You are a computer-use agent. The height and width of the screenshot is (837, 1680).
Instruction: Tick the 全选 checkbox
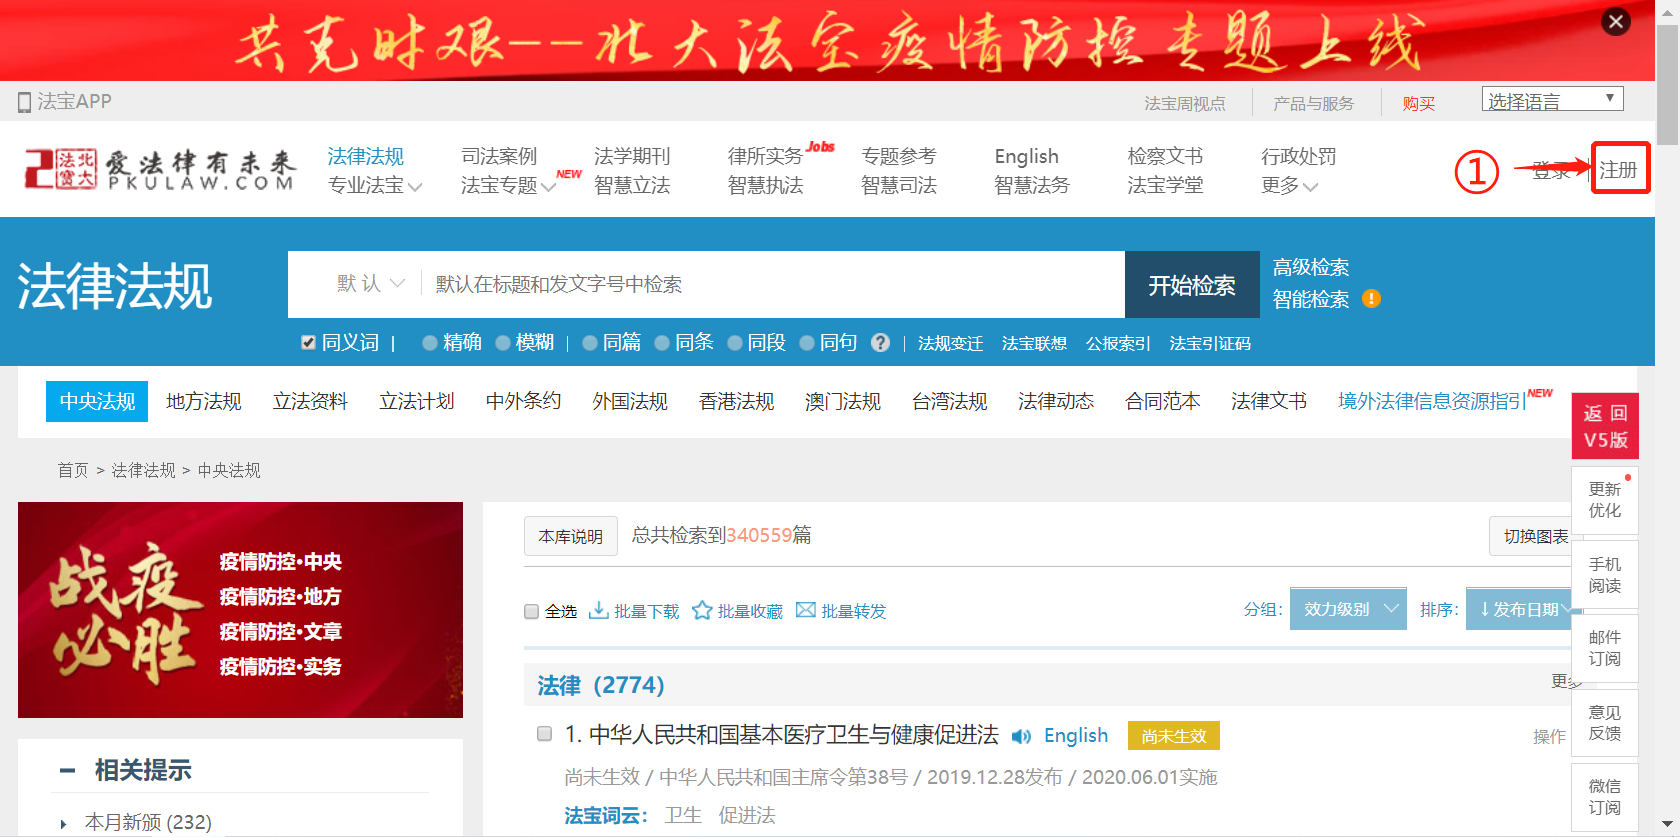pos(532,612)
